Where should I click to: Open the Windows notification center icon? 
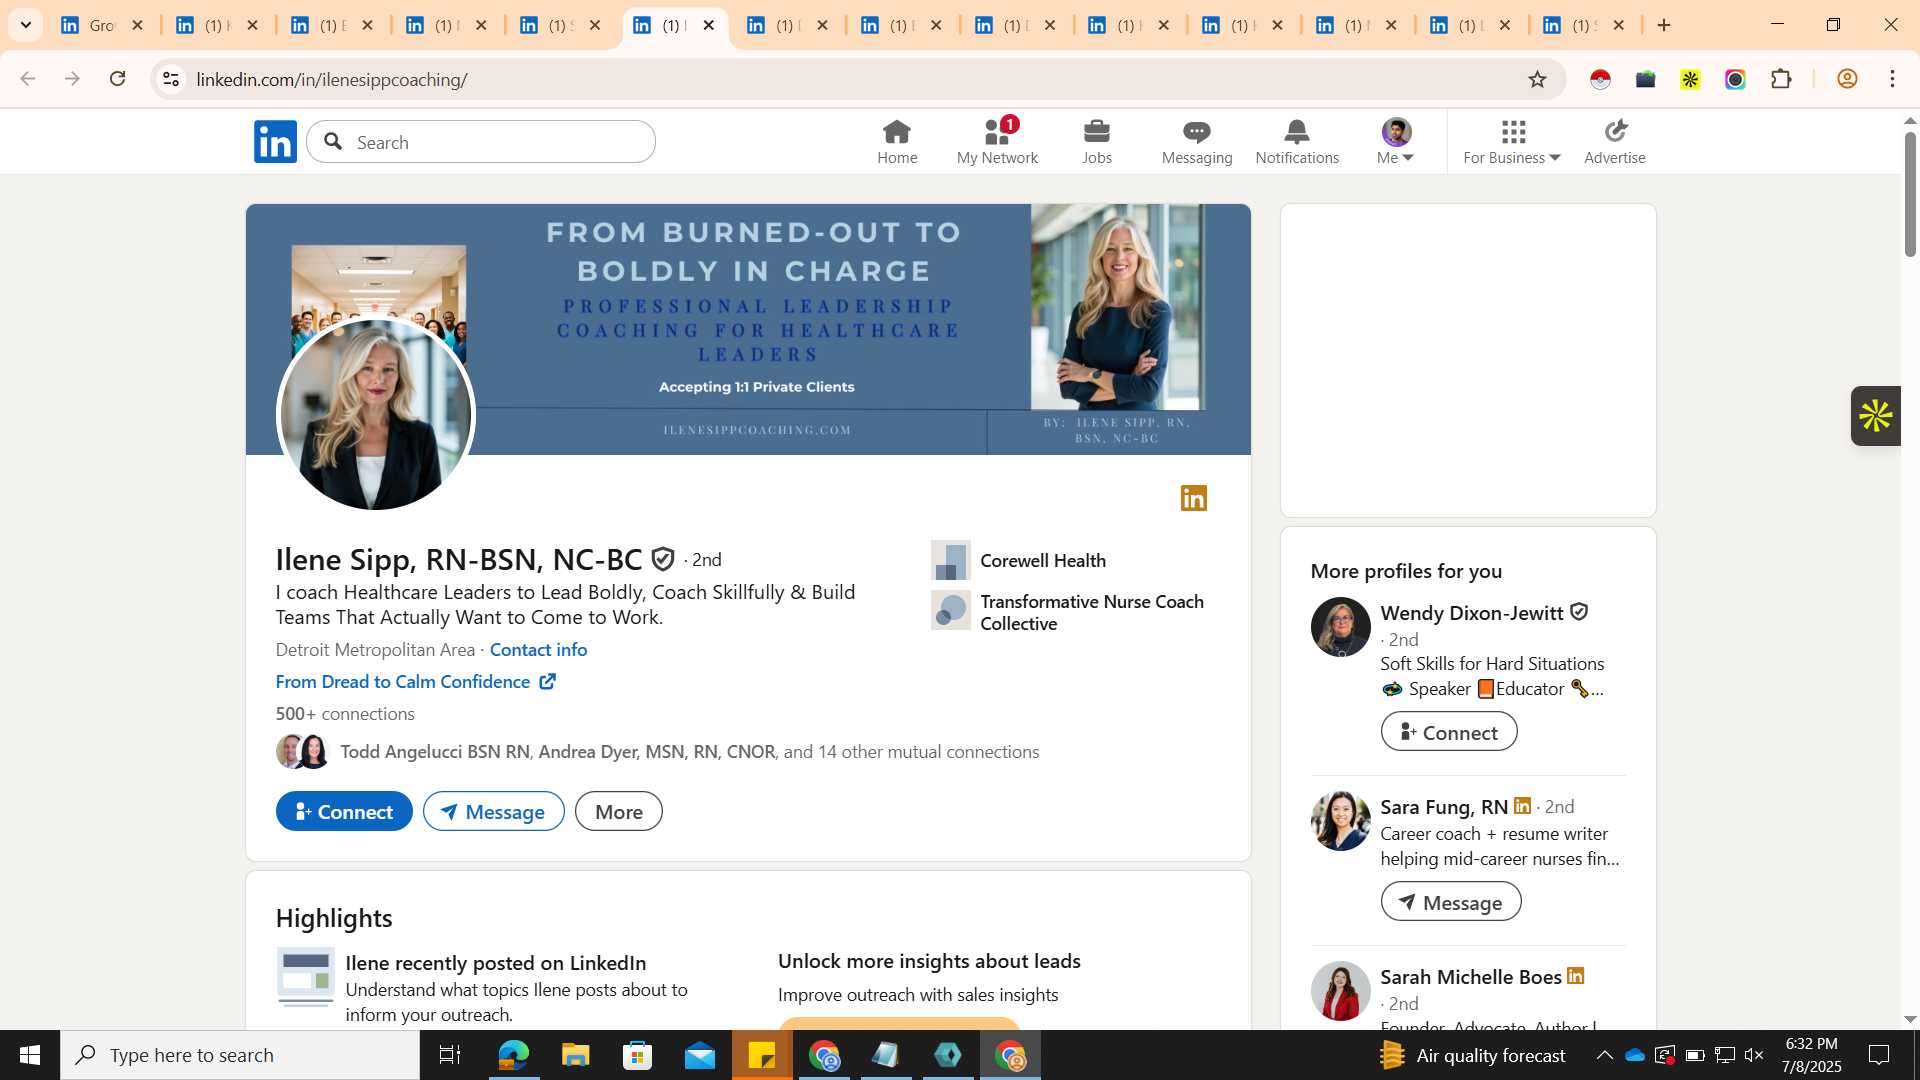click(x=1879, y=1055)
